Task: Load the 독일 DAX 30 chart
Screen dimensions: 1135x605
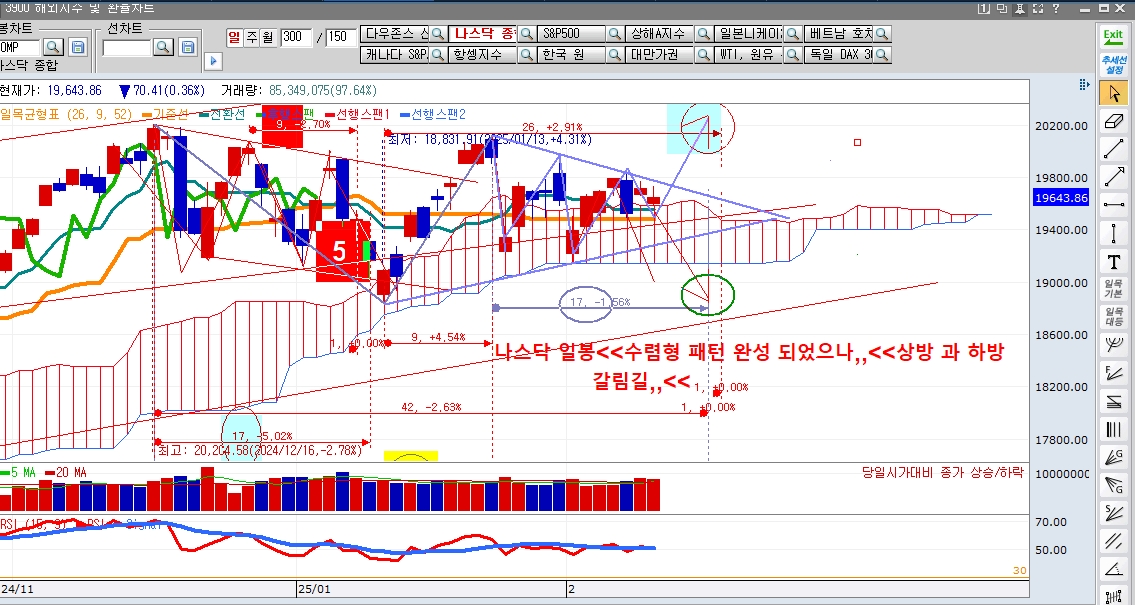Action: (838, 55)
